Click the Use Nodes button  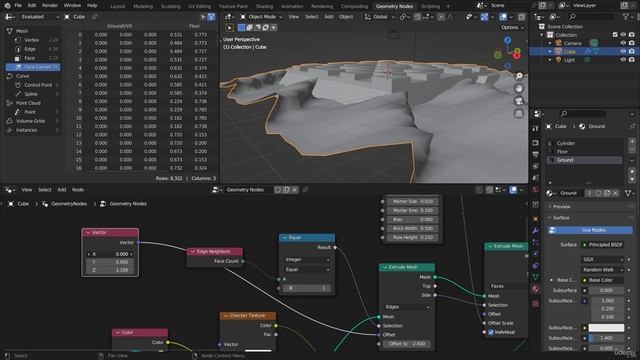[590, 230]
